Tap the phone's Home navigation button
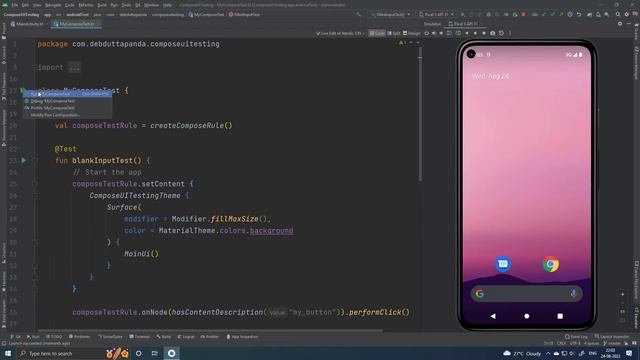The width and height of the screenshot is (640, 360). pyautogui.click(x=527, y=316)
